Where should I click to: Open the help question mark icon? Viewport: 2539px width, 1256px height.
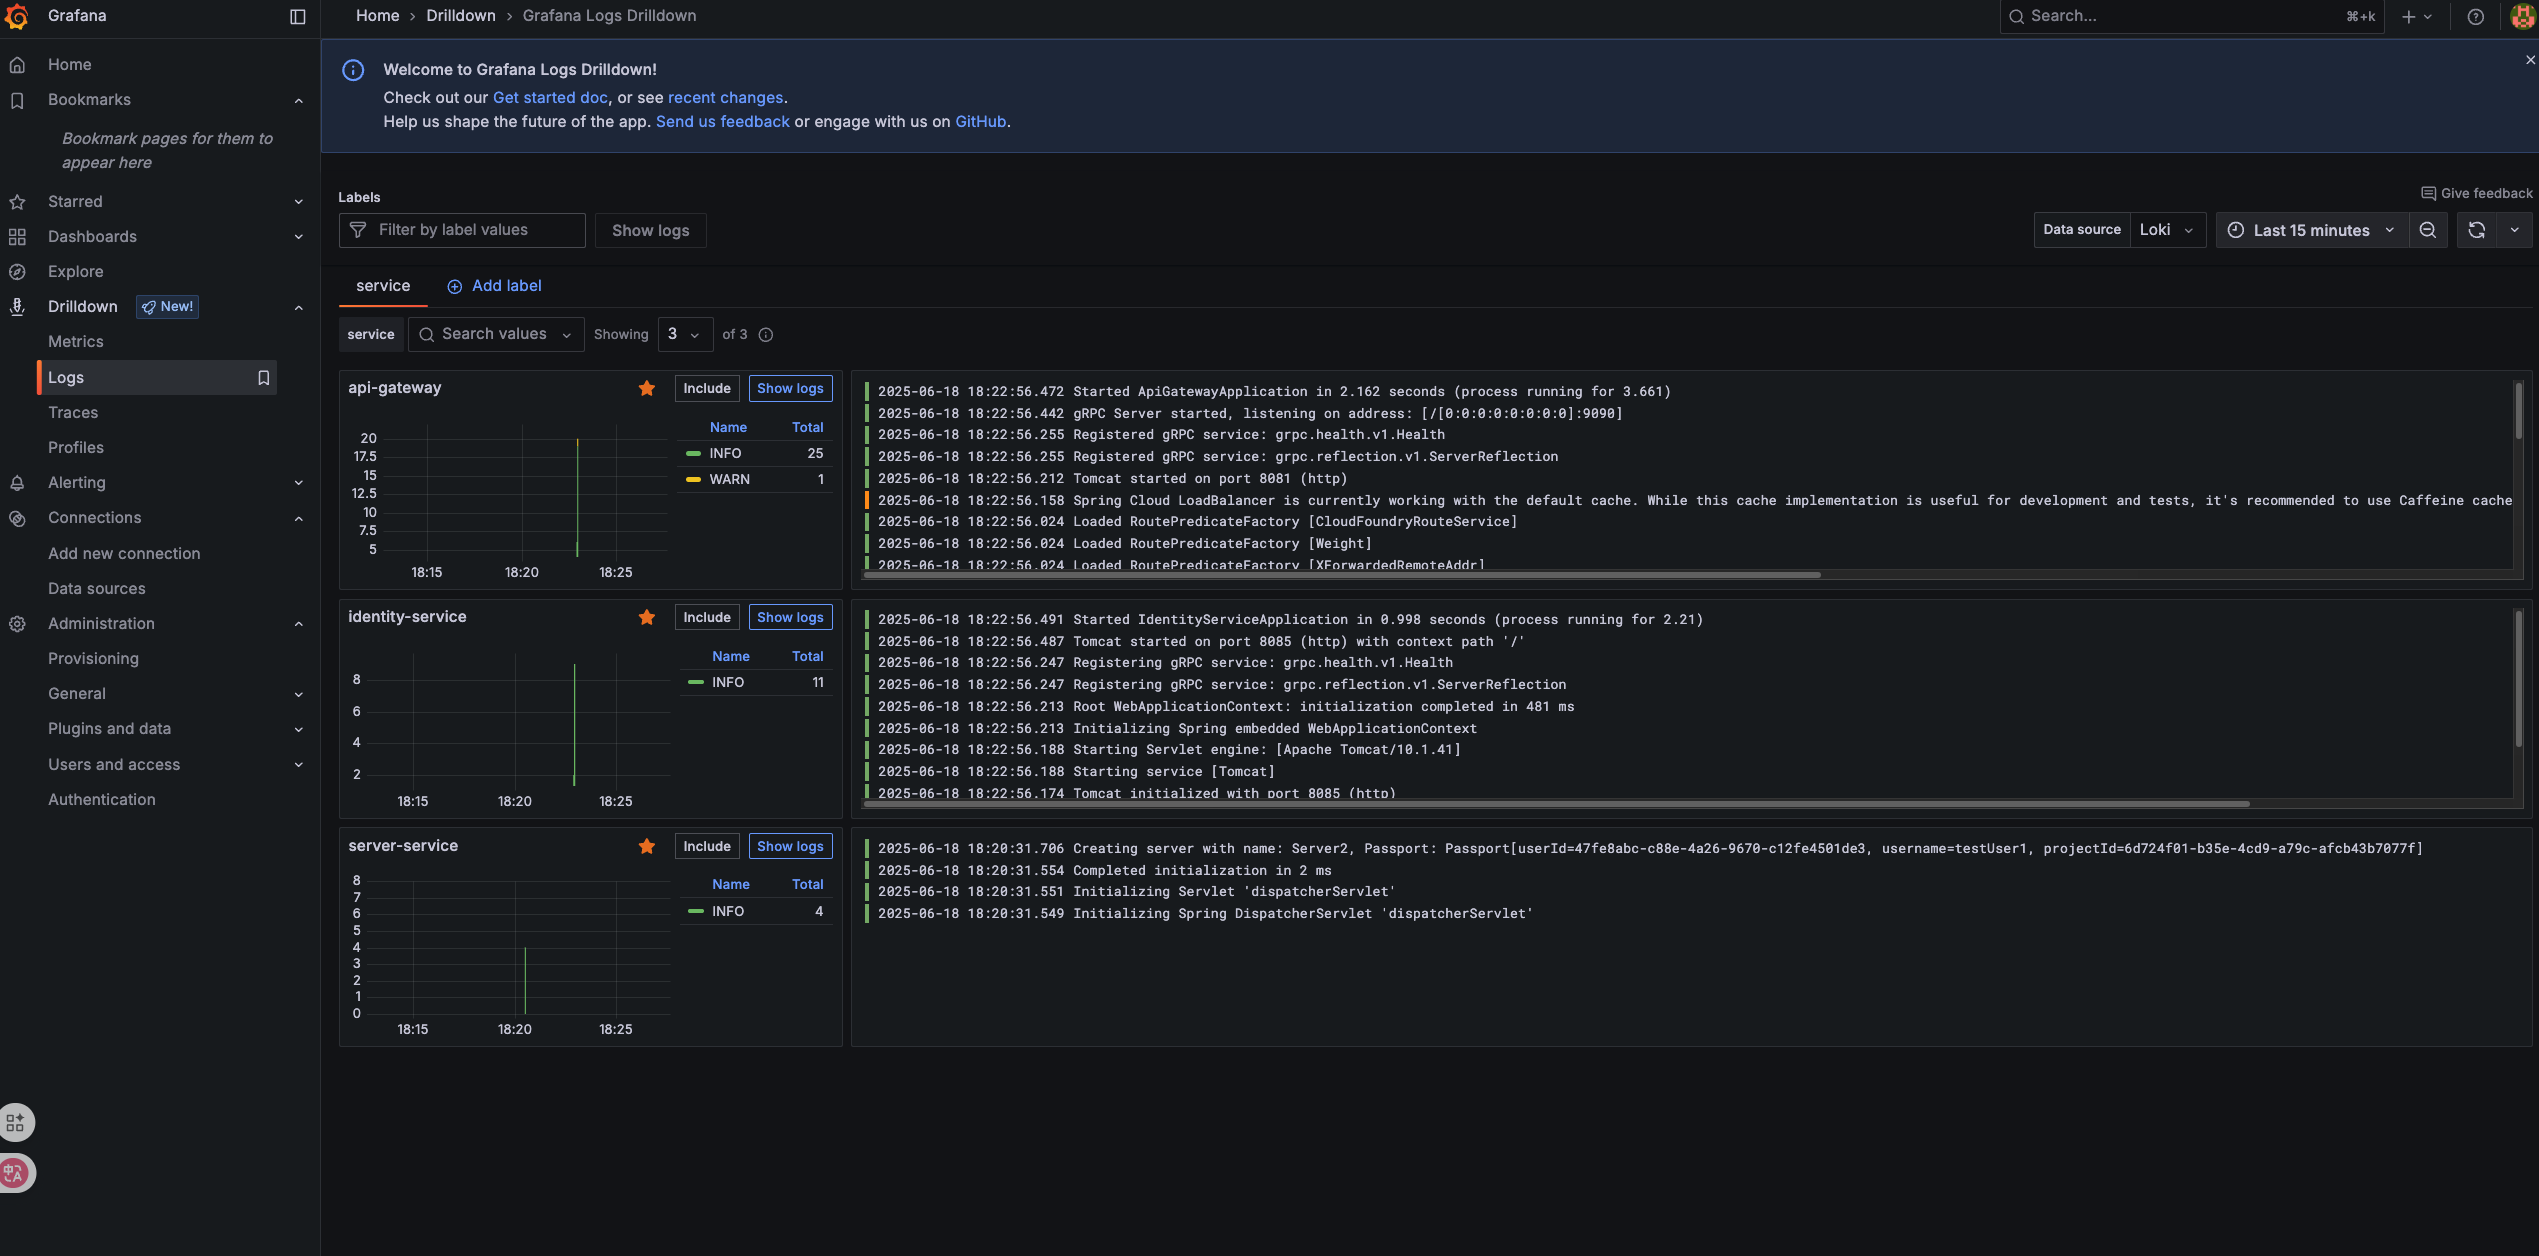2475,16
